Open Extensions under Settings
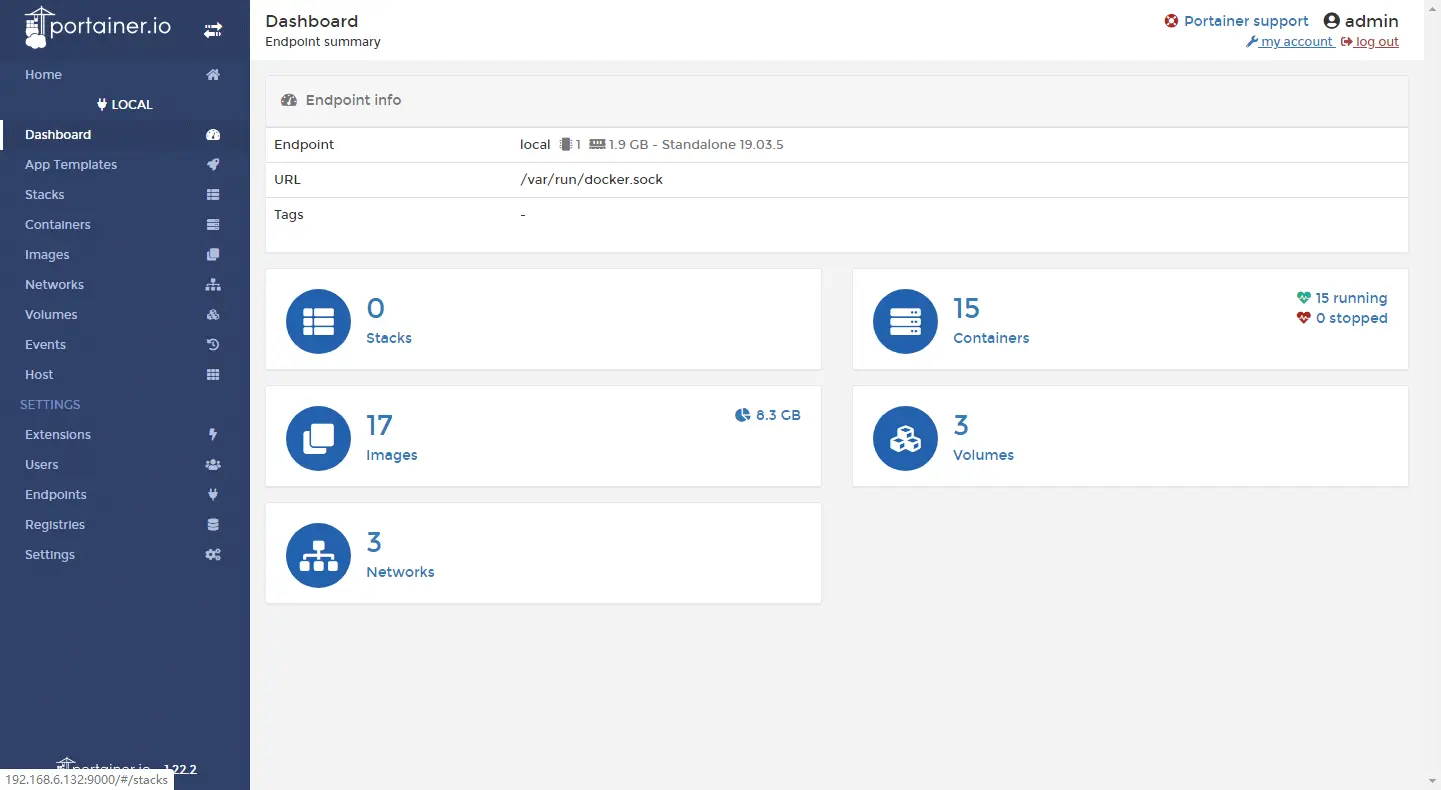Viewport: 1441px width, 790px height. pos(125,435)
